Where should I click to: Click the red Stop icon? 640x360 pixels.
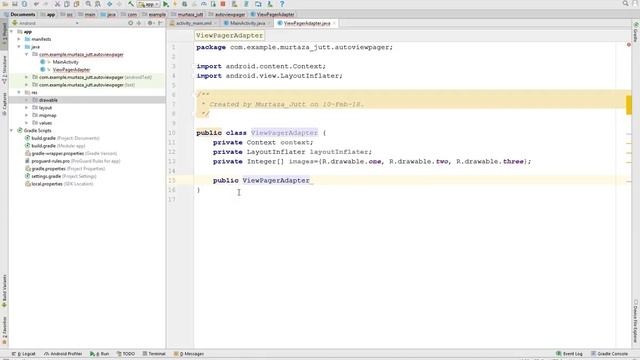[x=223, y=4]
